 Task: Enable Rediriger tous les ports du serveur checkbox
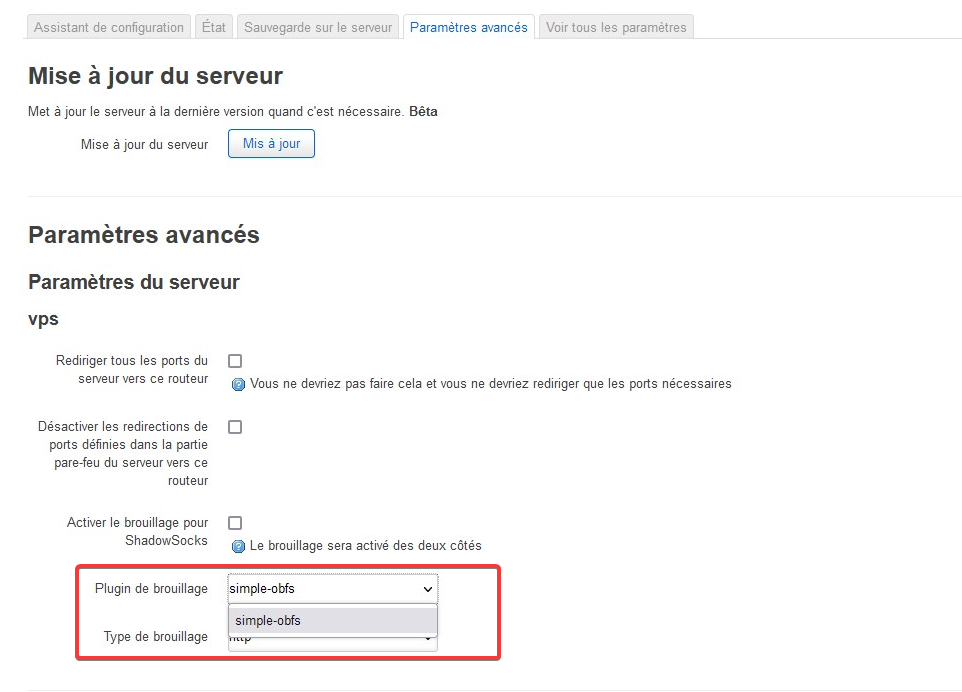click(235, 361)
